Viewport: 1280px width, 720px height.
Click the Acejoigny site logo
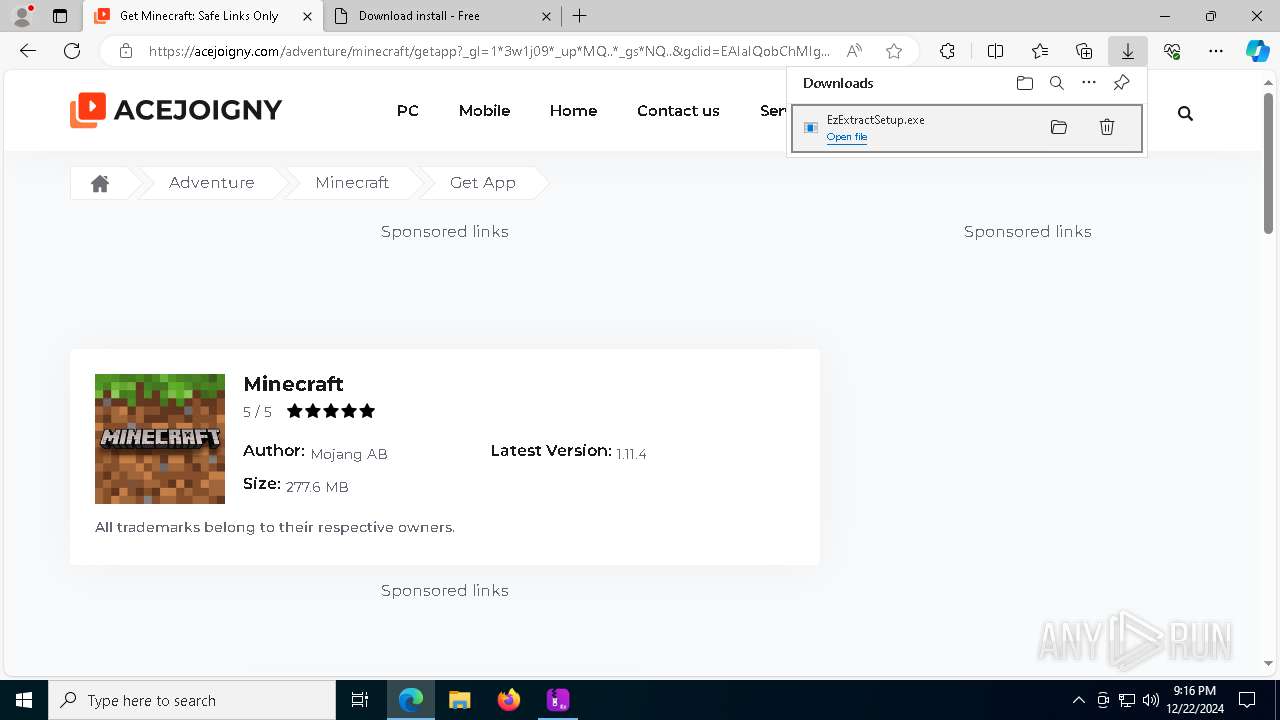point(176,110)
